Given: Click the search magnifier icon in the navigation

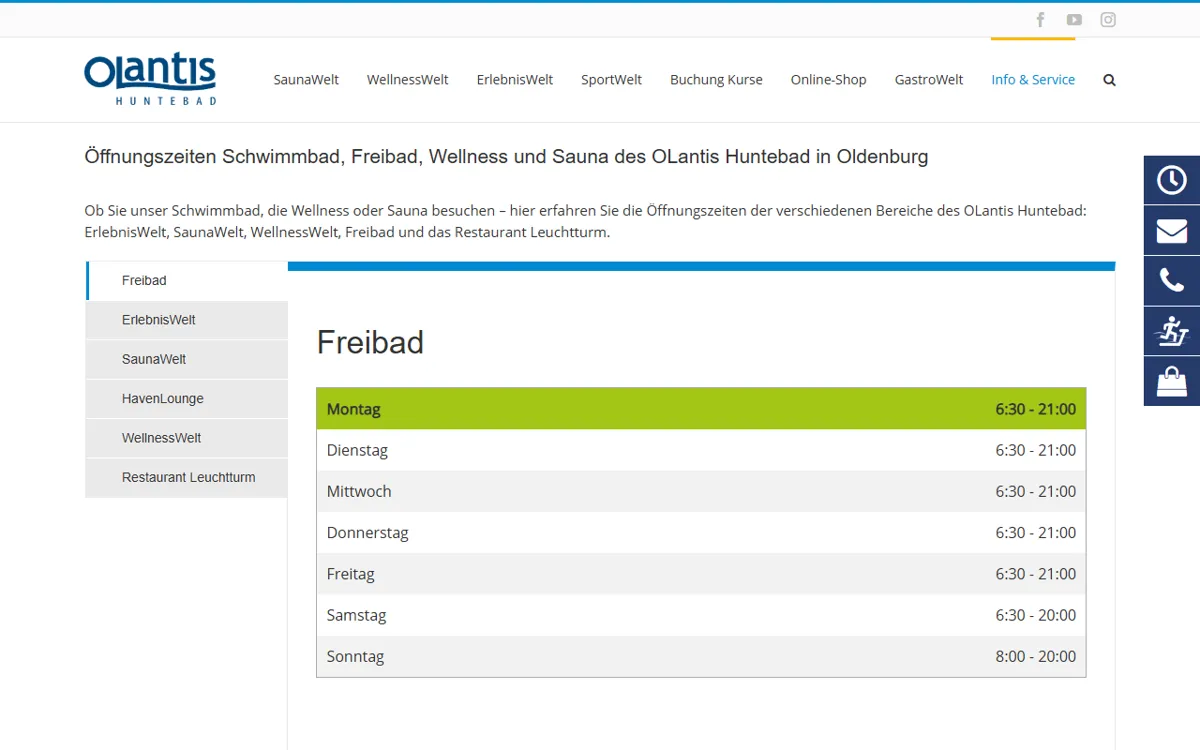Looking at the screenshot, I should tap(1109, 80).
